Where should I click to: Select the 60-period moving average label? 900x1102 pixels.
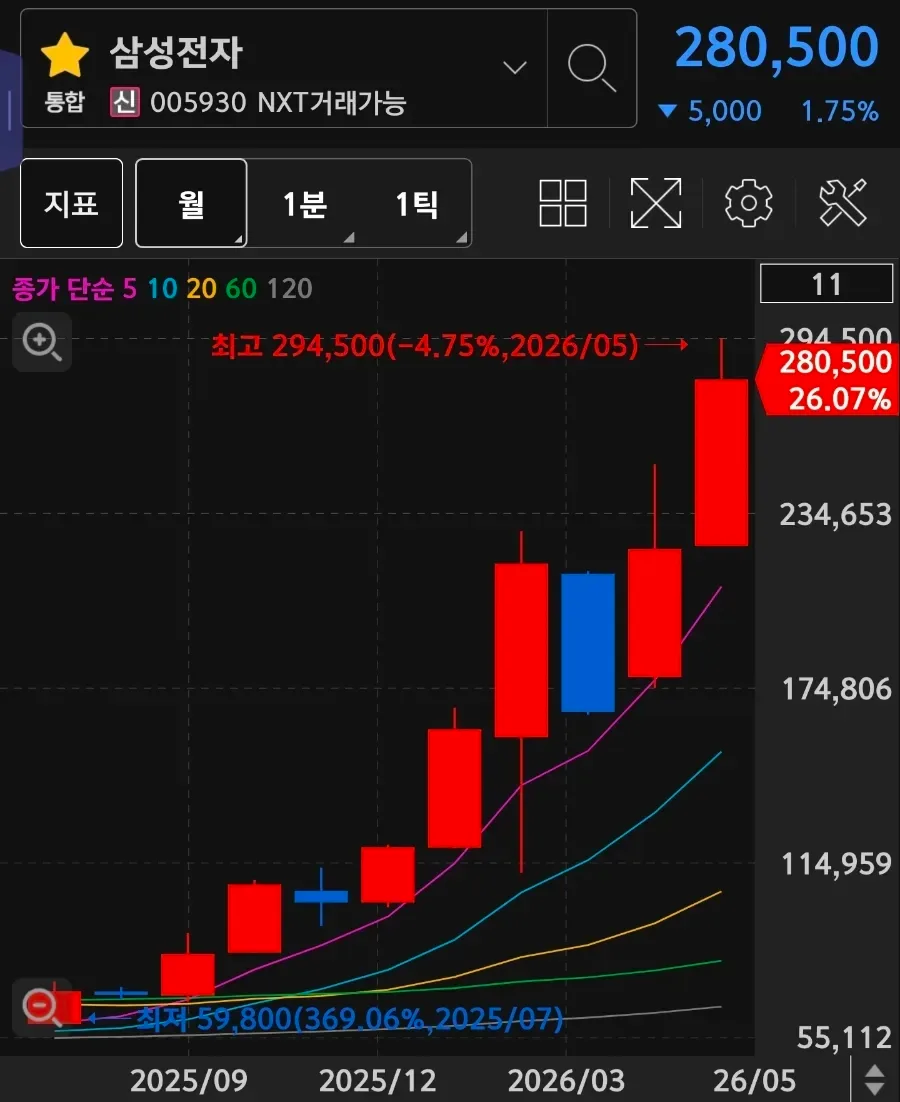[x=241, y=289]
